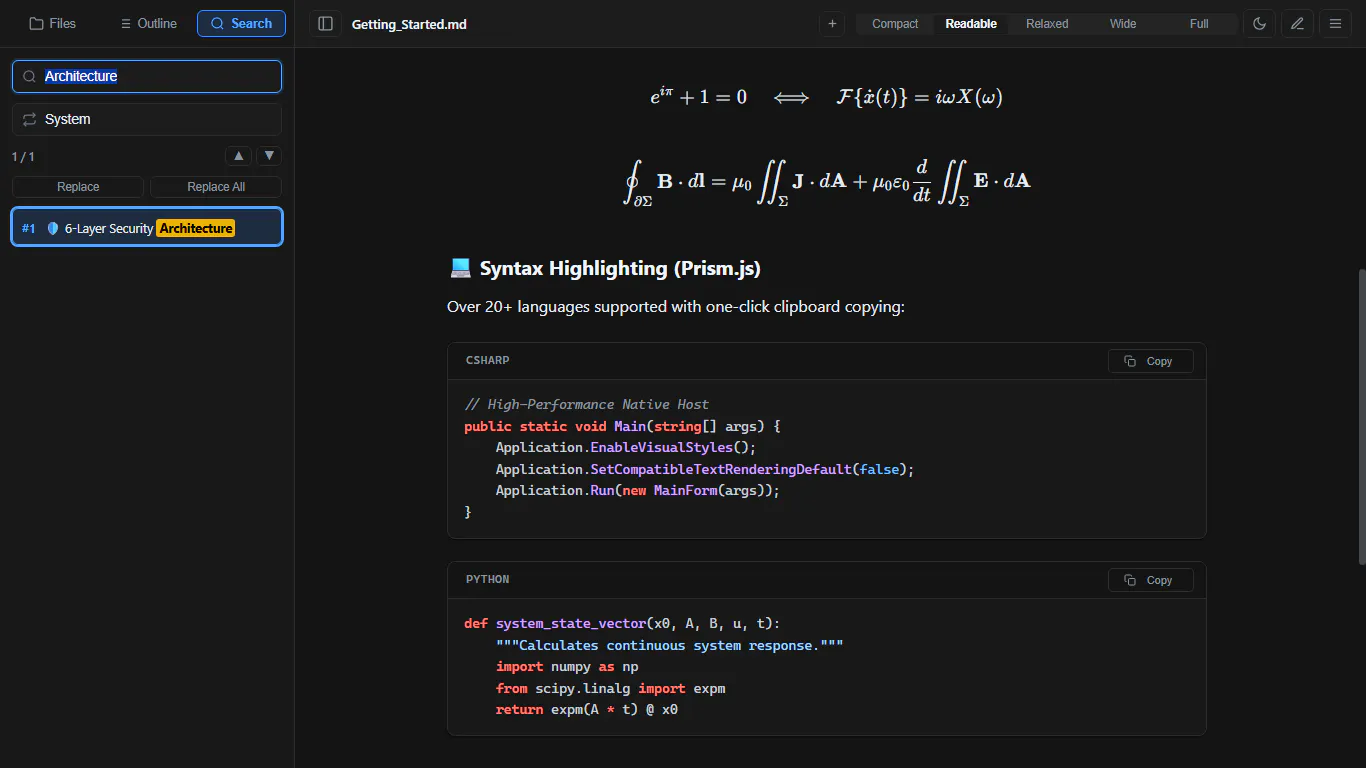
Task: Copy the PYTHON code block
Action: click(1150, 580)
